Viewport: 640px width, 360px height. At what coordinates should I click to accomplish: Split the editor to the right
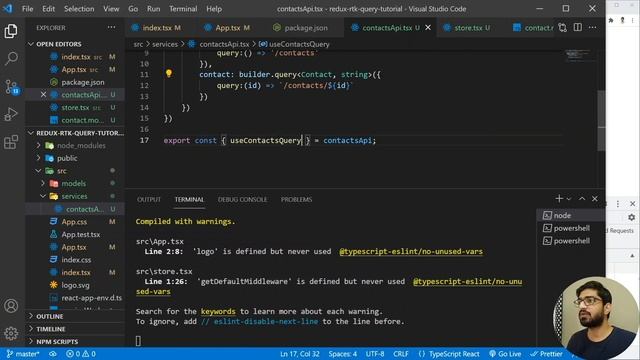pyautogui.click(x=578, y=28)
